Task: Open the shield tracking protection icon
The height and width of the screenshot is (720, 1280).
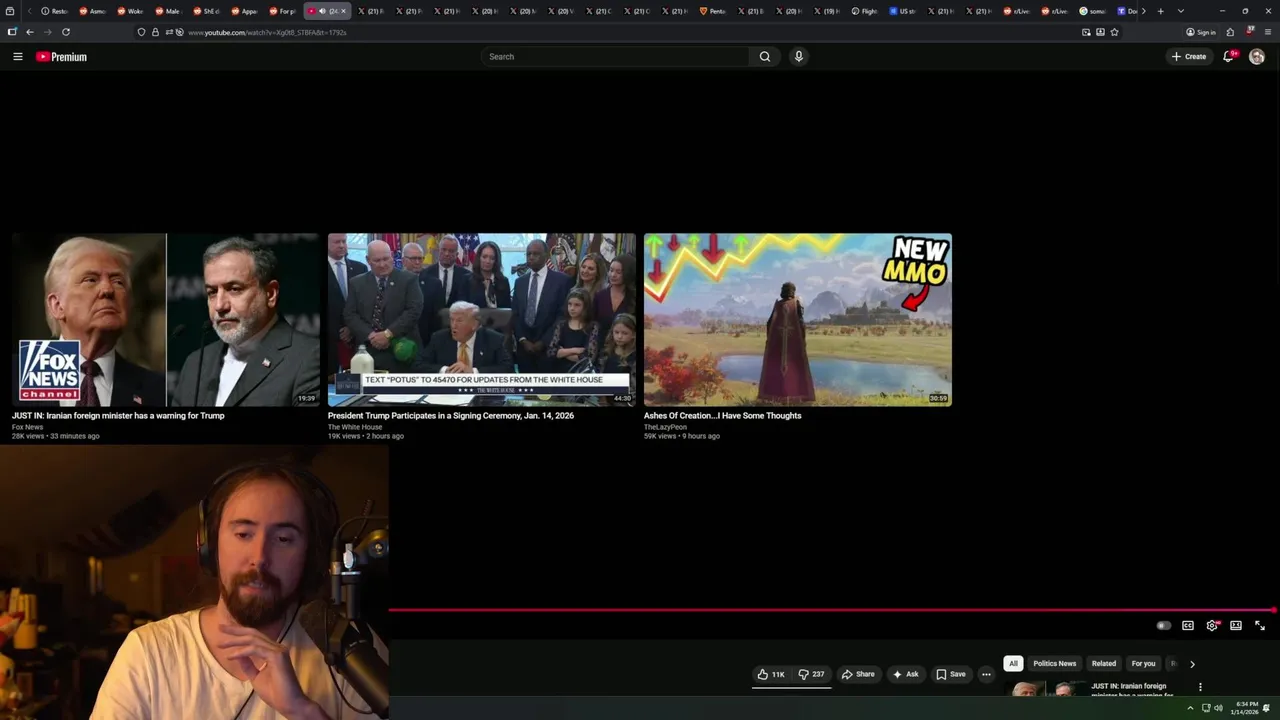Action: (141, 32)
